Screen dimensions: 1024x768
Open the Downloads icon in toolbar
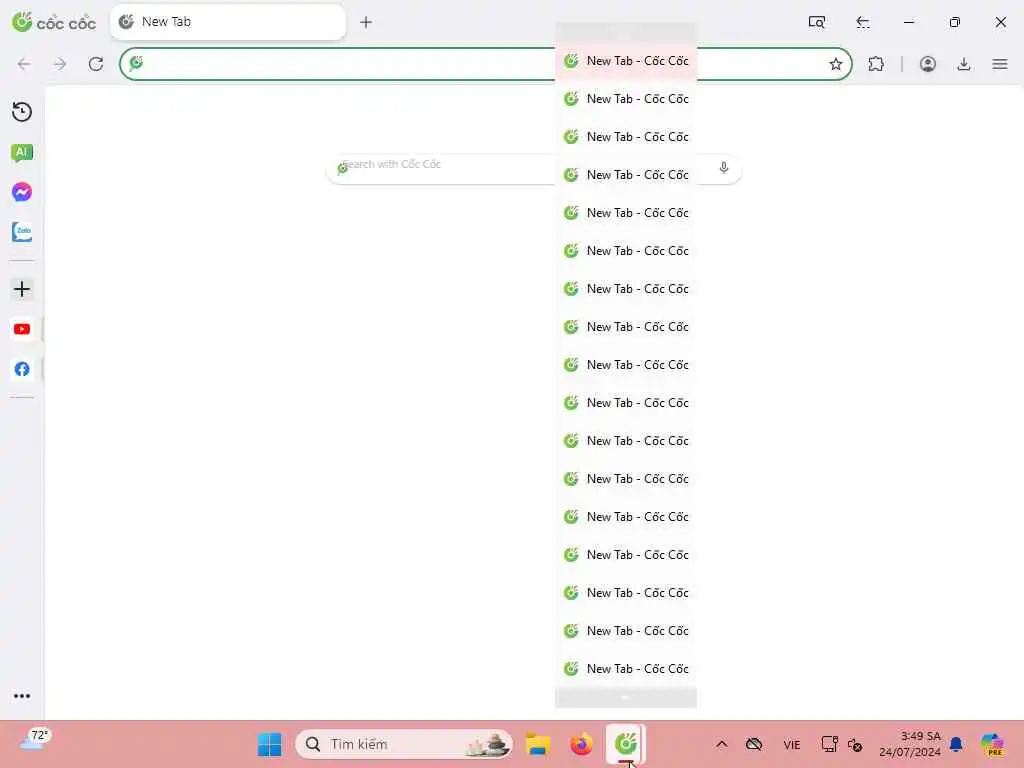pos(963,64)
